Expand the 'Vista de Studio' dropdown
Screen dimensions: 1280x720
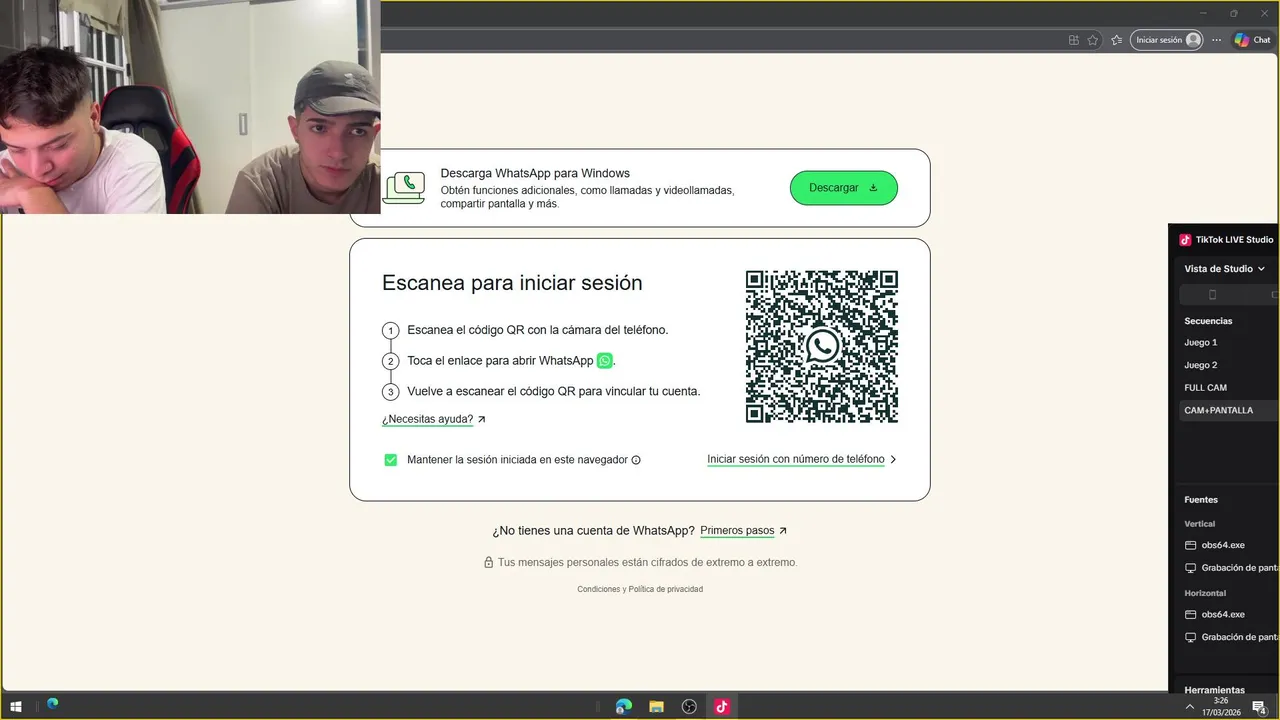coord(1224,269)
